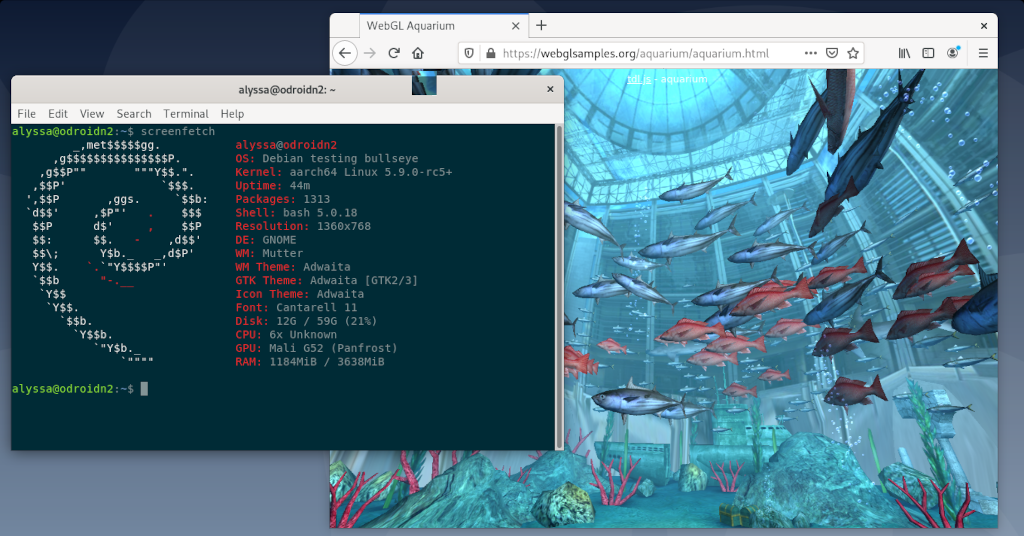Click 'bash 5.0.18' shell value

pyautogui.click(x=320, y=213)
